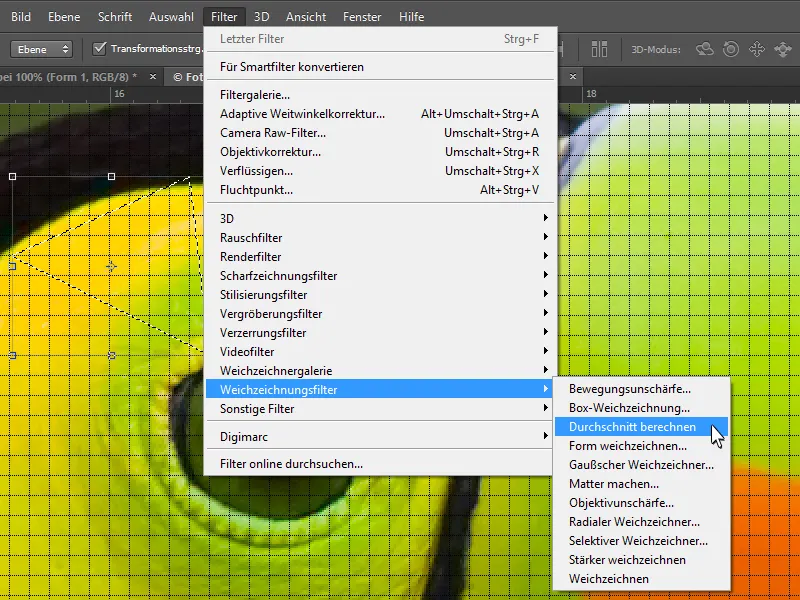Close the document tab right of the menu
This screenshot has height=600, width=800.
coord(573,77)
